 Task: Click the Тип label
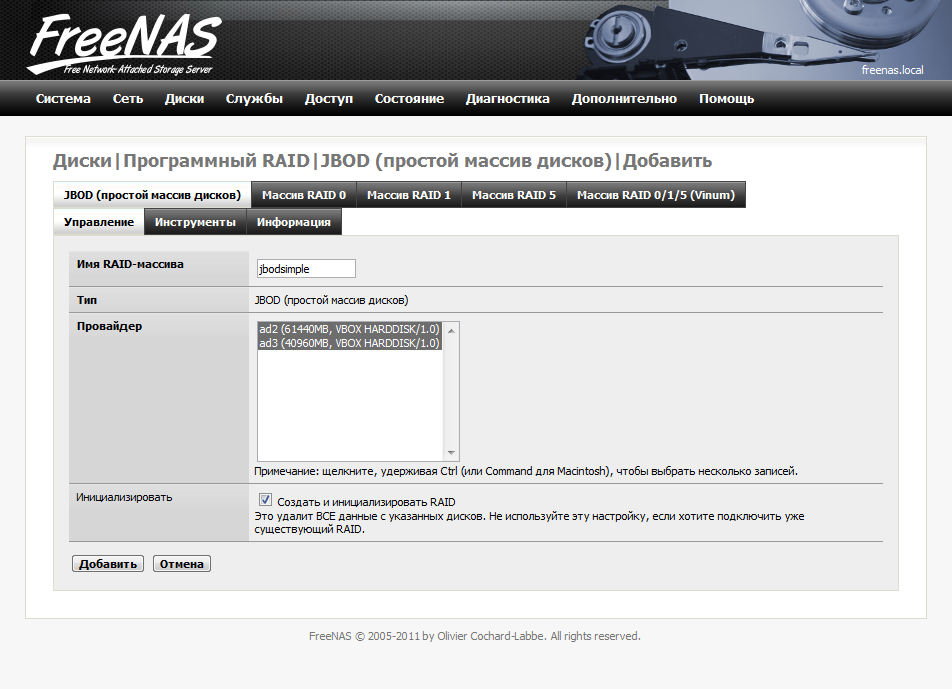(87, 300)
